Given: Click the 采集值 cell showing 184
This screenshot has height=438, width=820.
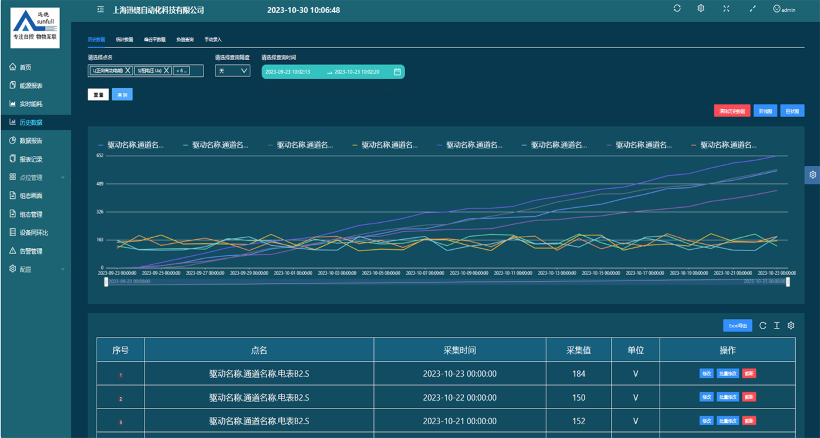Looking at the screenshot, I should pos(578,374).
